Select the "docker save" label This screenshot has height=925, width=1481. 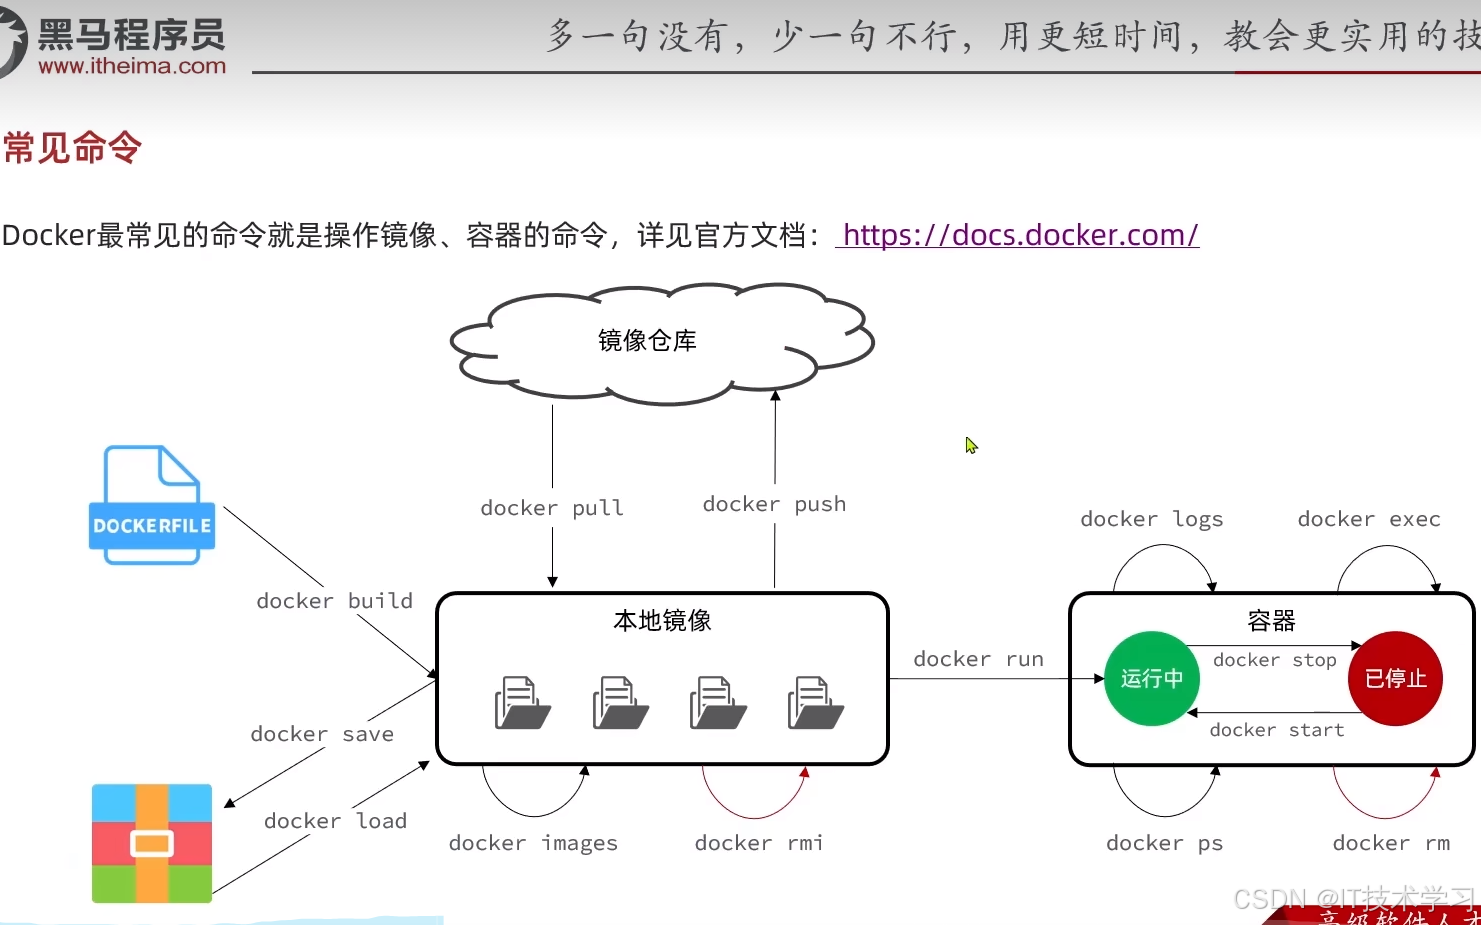pyautogui.click(x=322, y=734)
